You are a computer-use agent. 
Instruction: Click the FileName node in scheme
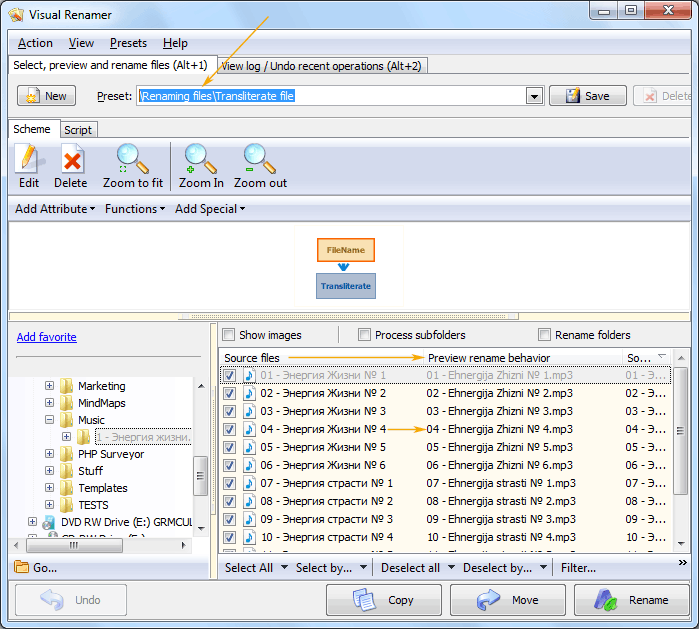[345, 250]
